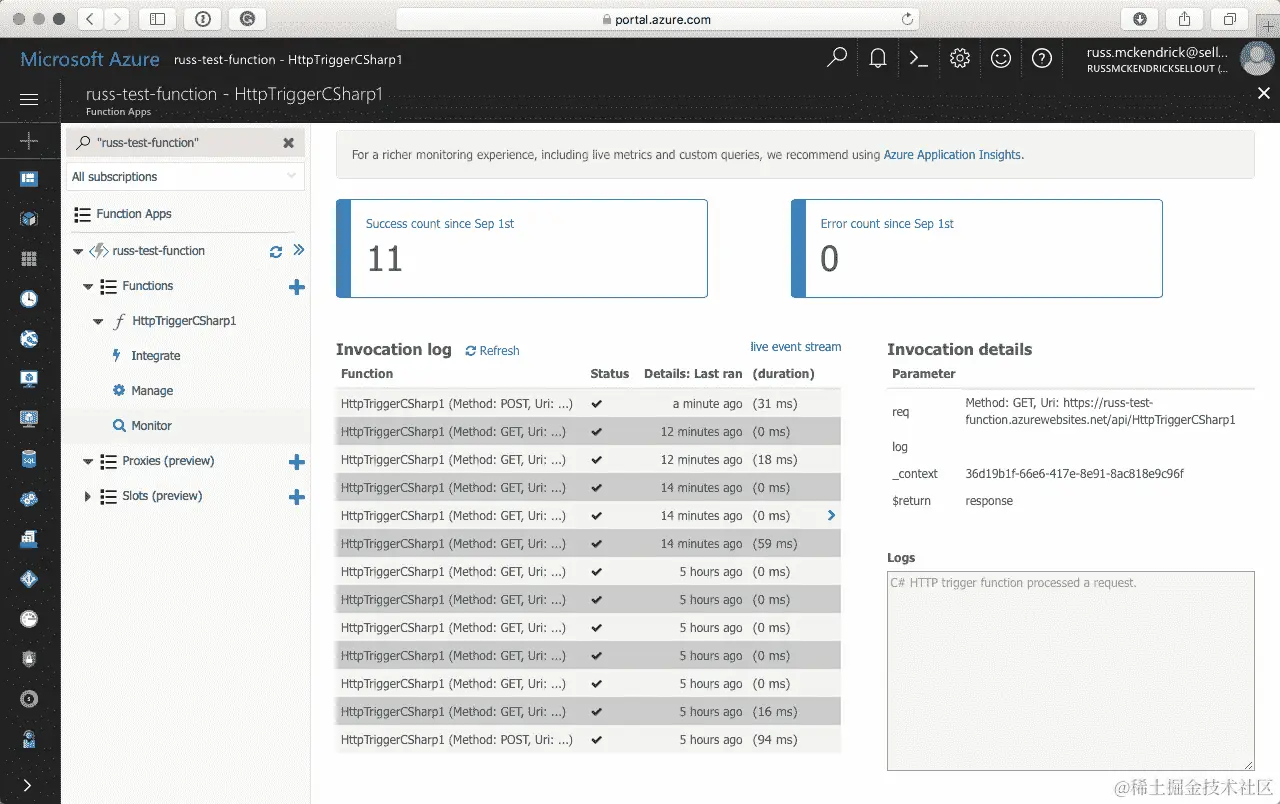This screenshot has height=804, width=1280.
Task: Click the double-chevron beside russ-test-function
Action: (x=298, y=250)
